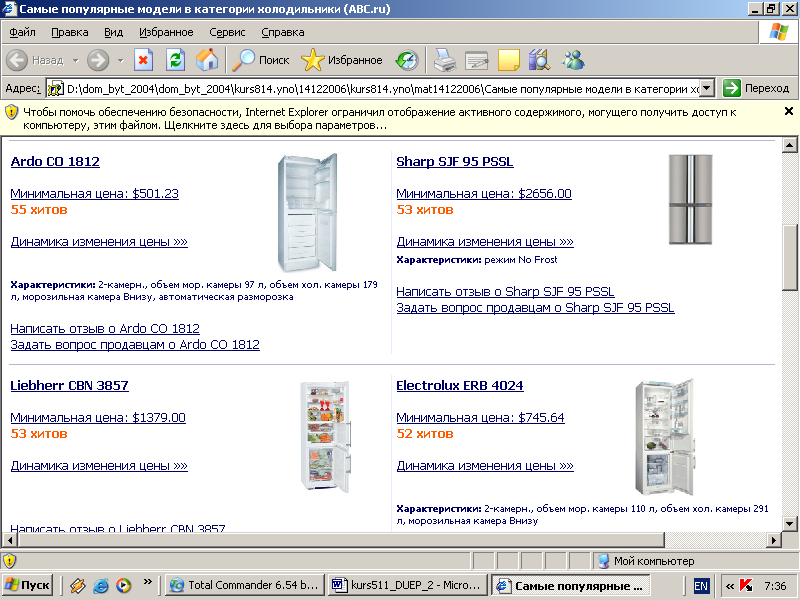Open price dynamics link under Ardo
The image size is (800, 600).
point(99,241)
